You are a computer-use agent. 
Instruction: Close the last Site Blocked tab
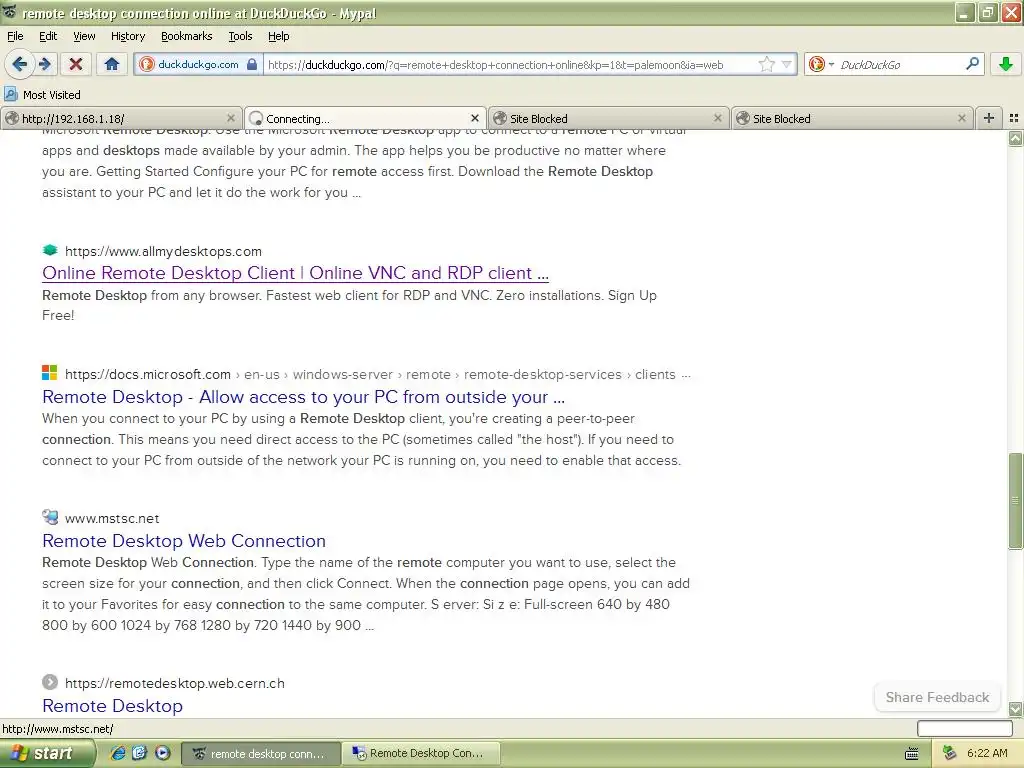[961, 118]
